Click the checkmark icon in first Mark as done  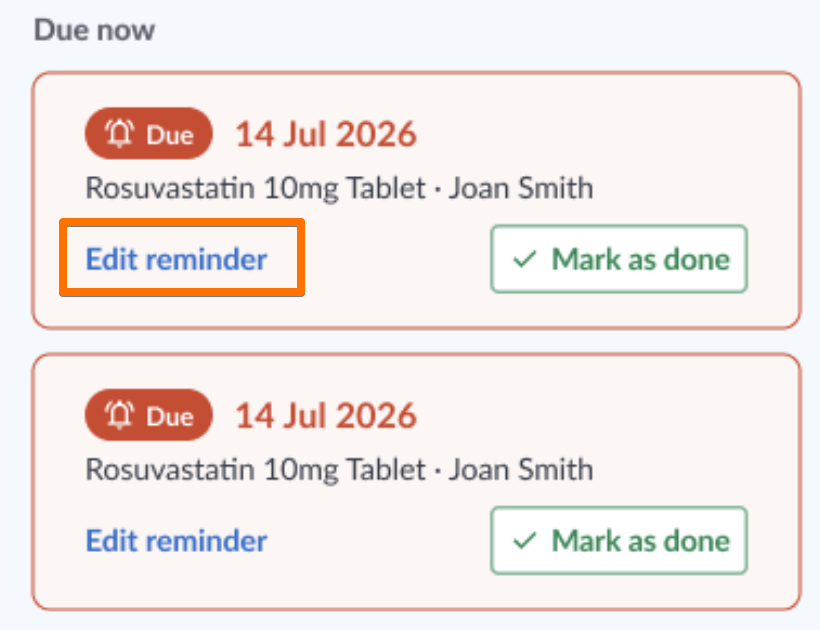[525, 259]
